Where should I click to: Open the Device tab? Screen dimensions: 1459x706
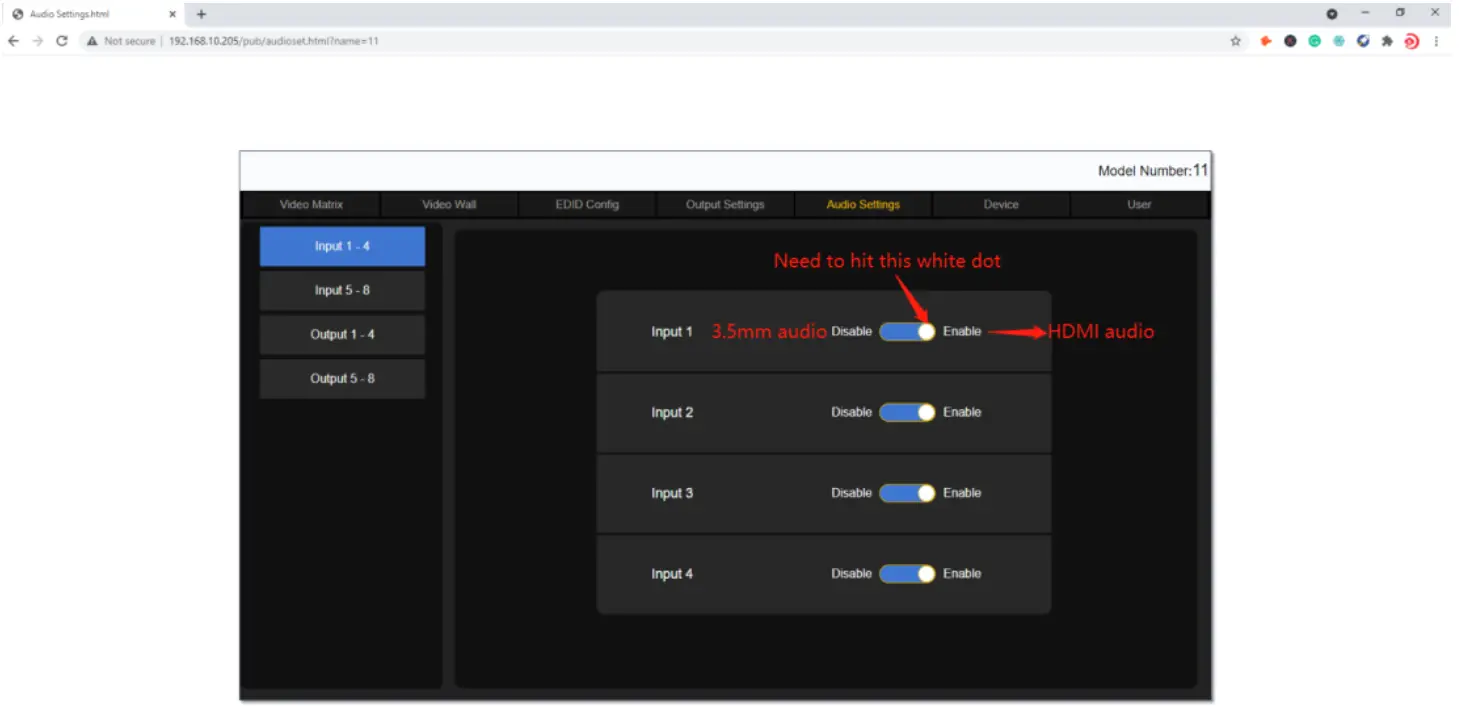pos(1001,204)
